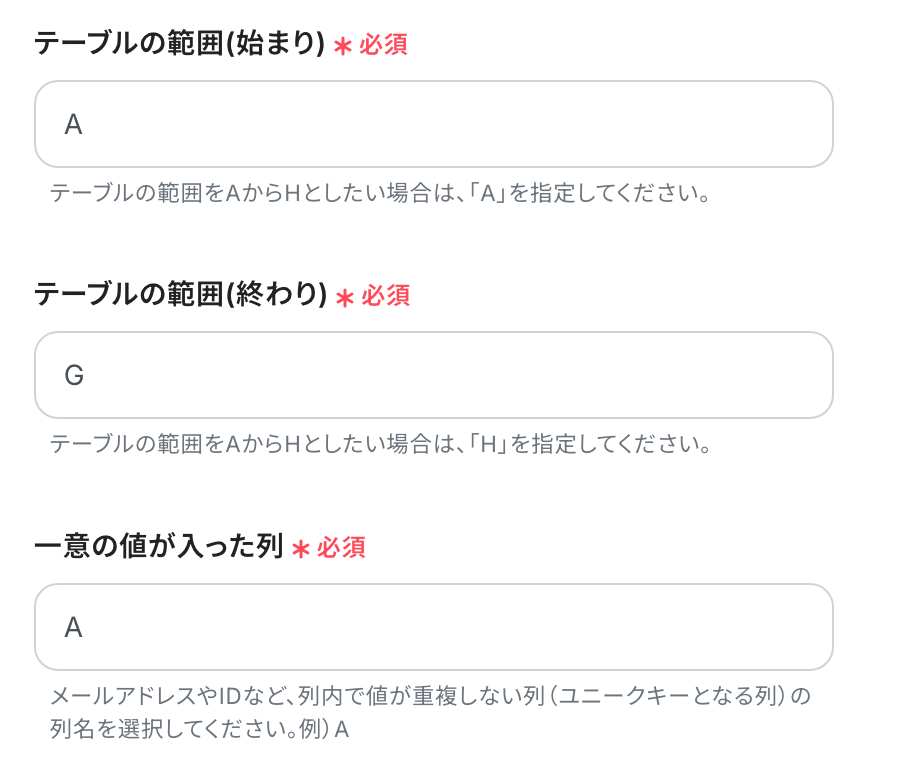Focus the テーブルの範囲(終わり) input field
This screenshot has height=768, width=904.
click(x=434, y=375)
